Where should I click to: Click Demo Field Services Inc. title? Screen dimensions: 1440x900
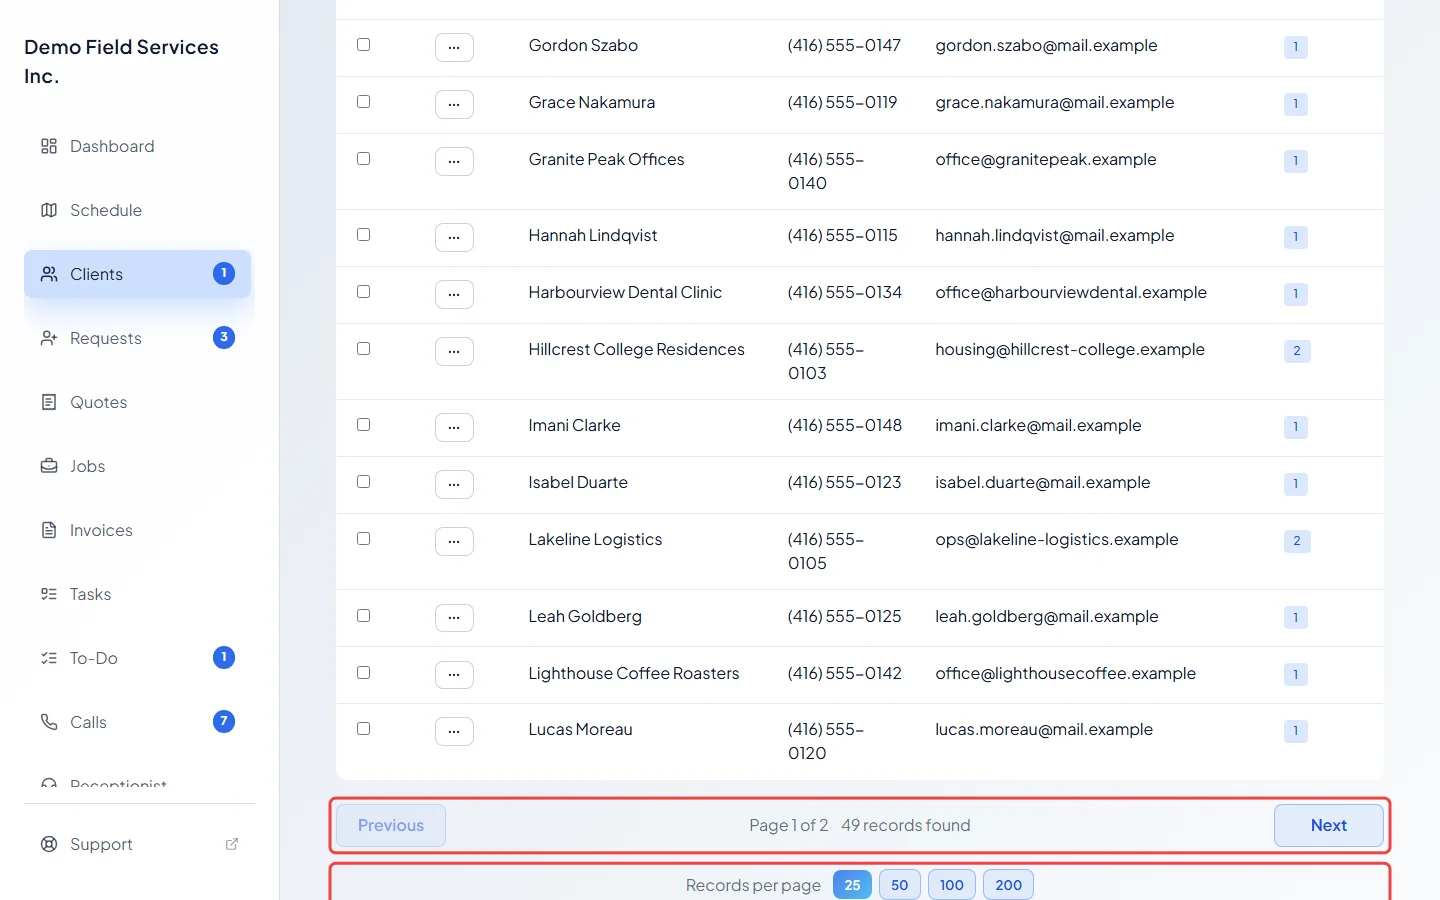pyautogui.click(x=121, y=61)
